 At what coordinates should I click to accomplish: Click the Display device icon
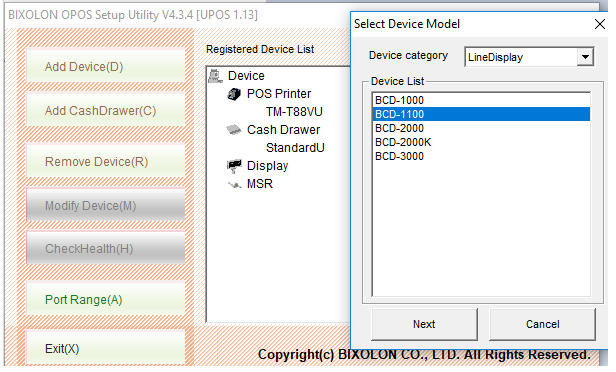(x=234, y=166)
